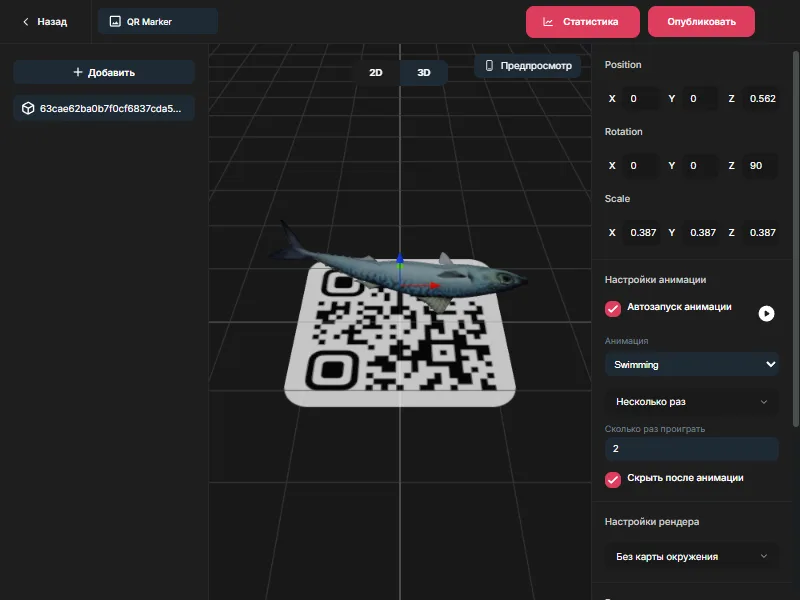Viewport: 800px width, 600px height.
Task: Open Предпросмотр preview
Action: (x=528, y=66)
